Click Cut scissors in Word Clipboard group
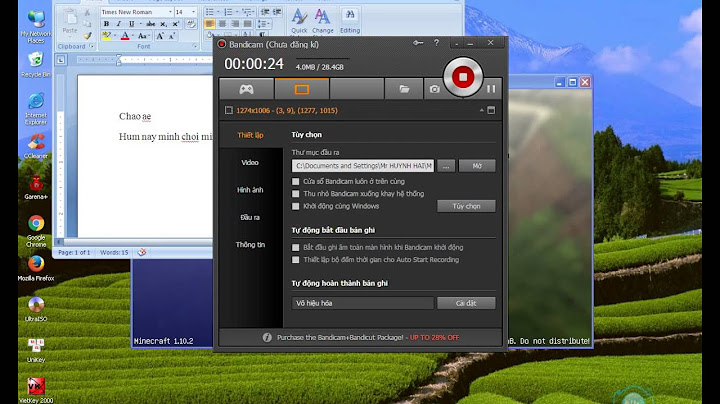This screenshot has height=404, width=720. click(87, 13)
